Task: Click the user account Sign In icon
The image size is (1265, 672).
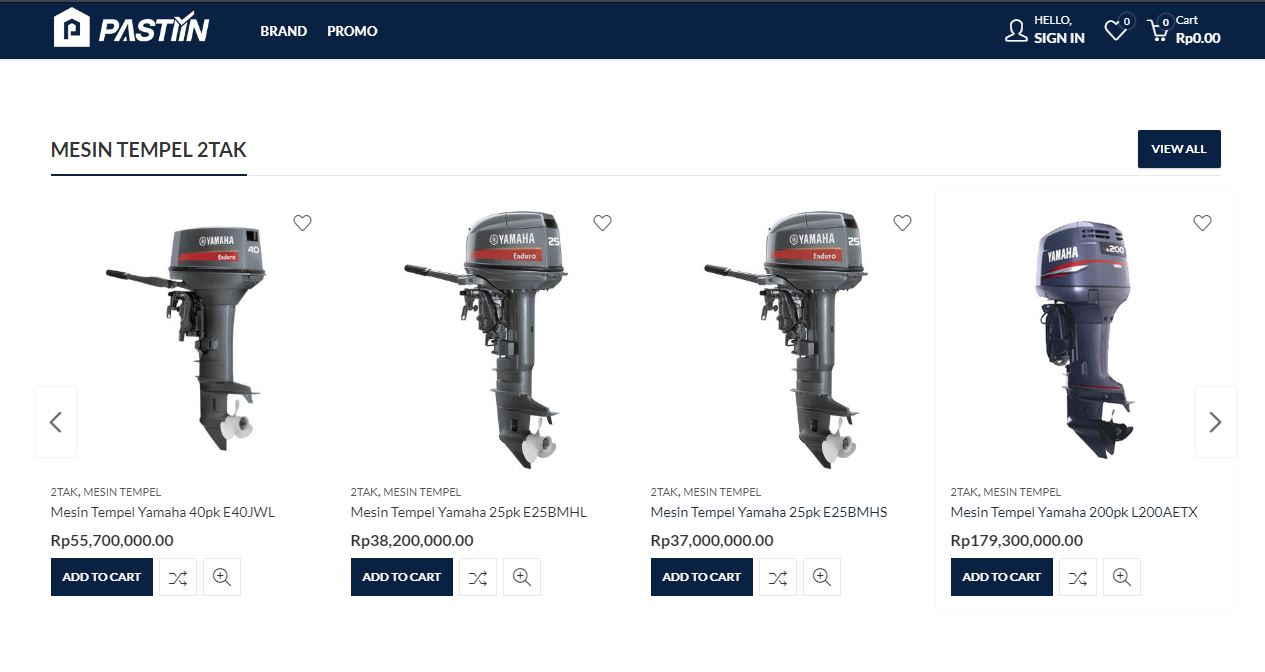Action: pyautogui.click(x=1016, y=31)
